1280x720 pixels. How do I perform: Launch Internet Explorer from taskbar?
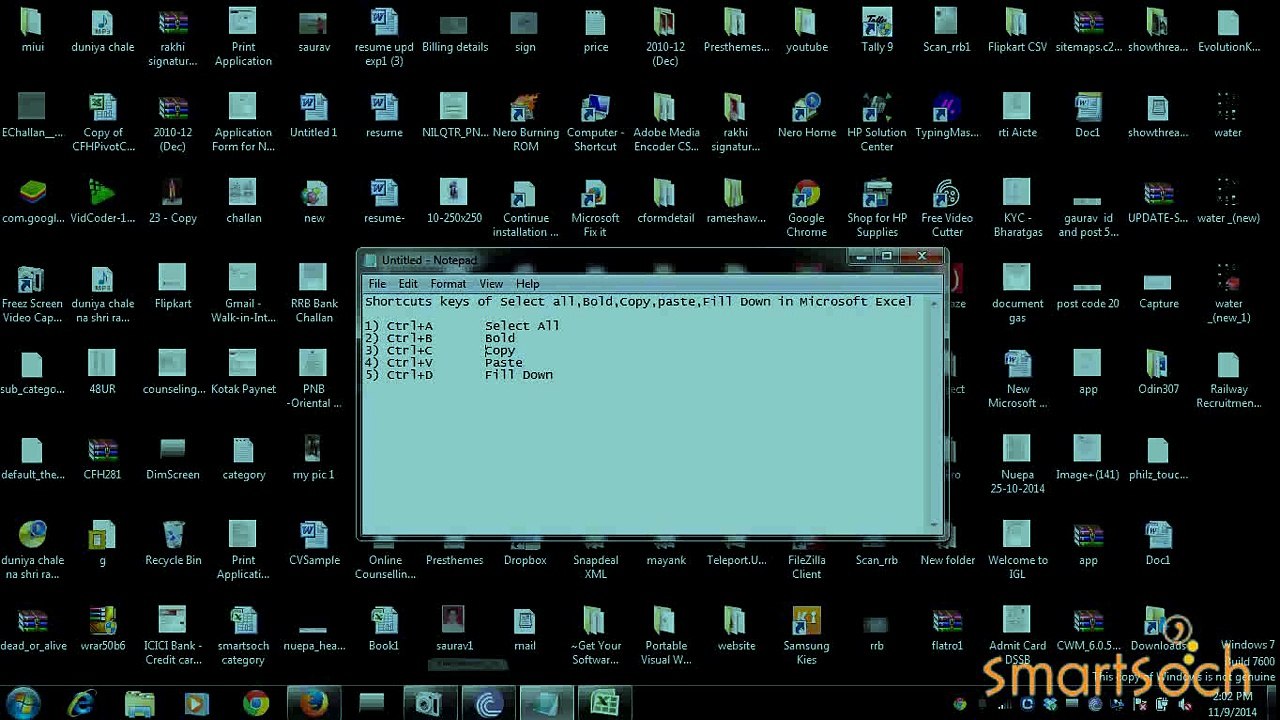pyautogui.click(x=81, y=704)
